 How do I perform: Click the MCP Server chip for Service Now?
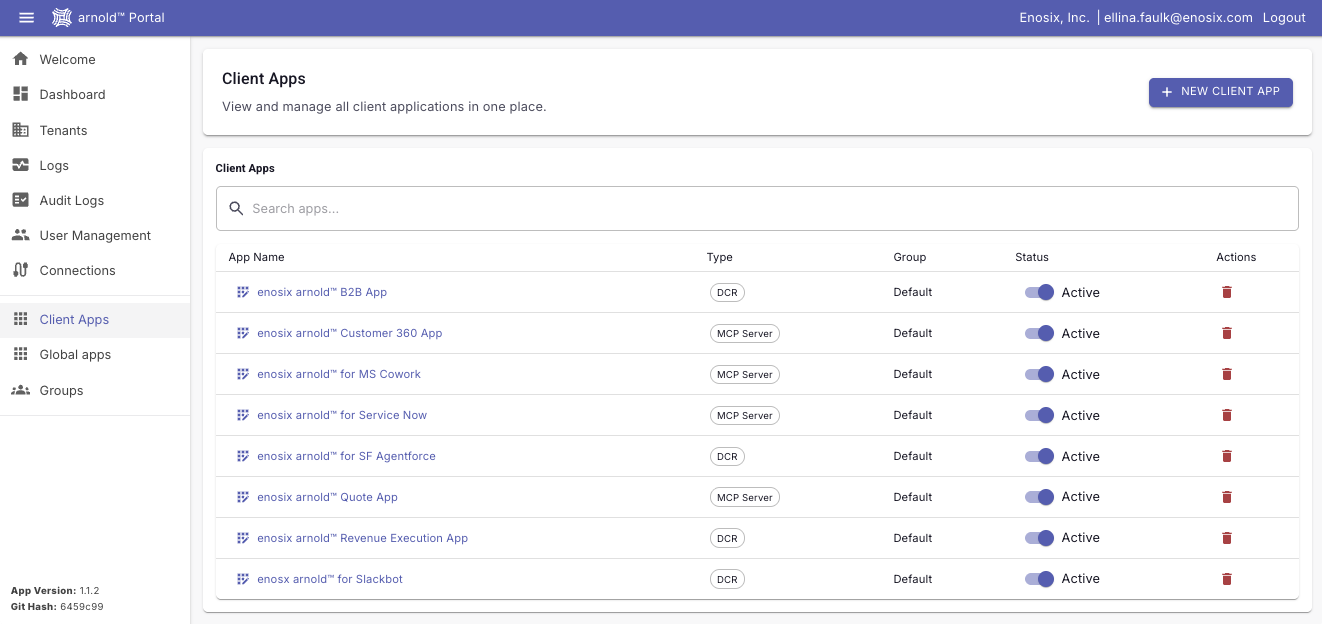744,415
